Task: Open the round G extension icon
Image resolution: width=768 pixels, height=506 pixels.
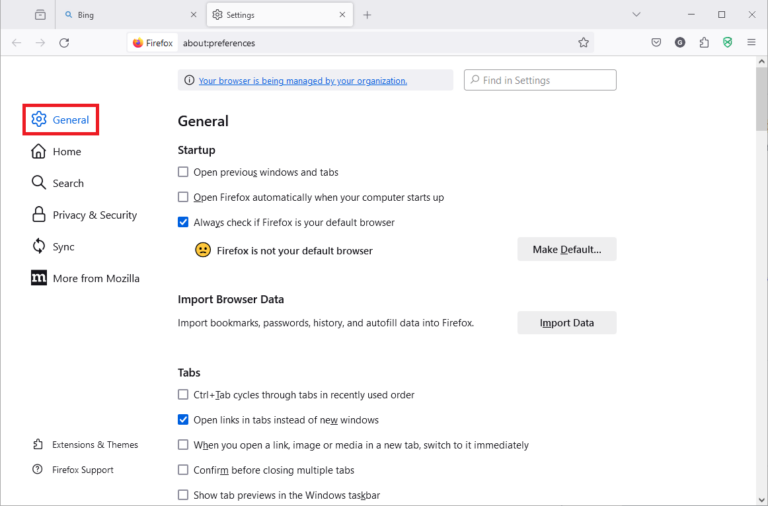Action: coord(680,43)
